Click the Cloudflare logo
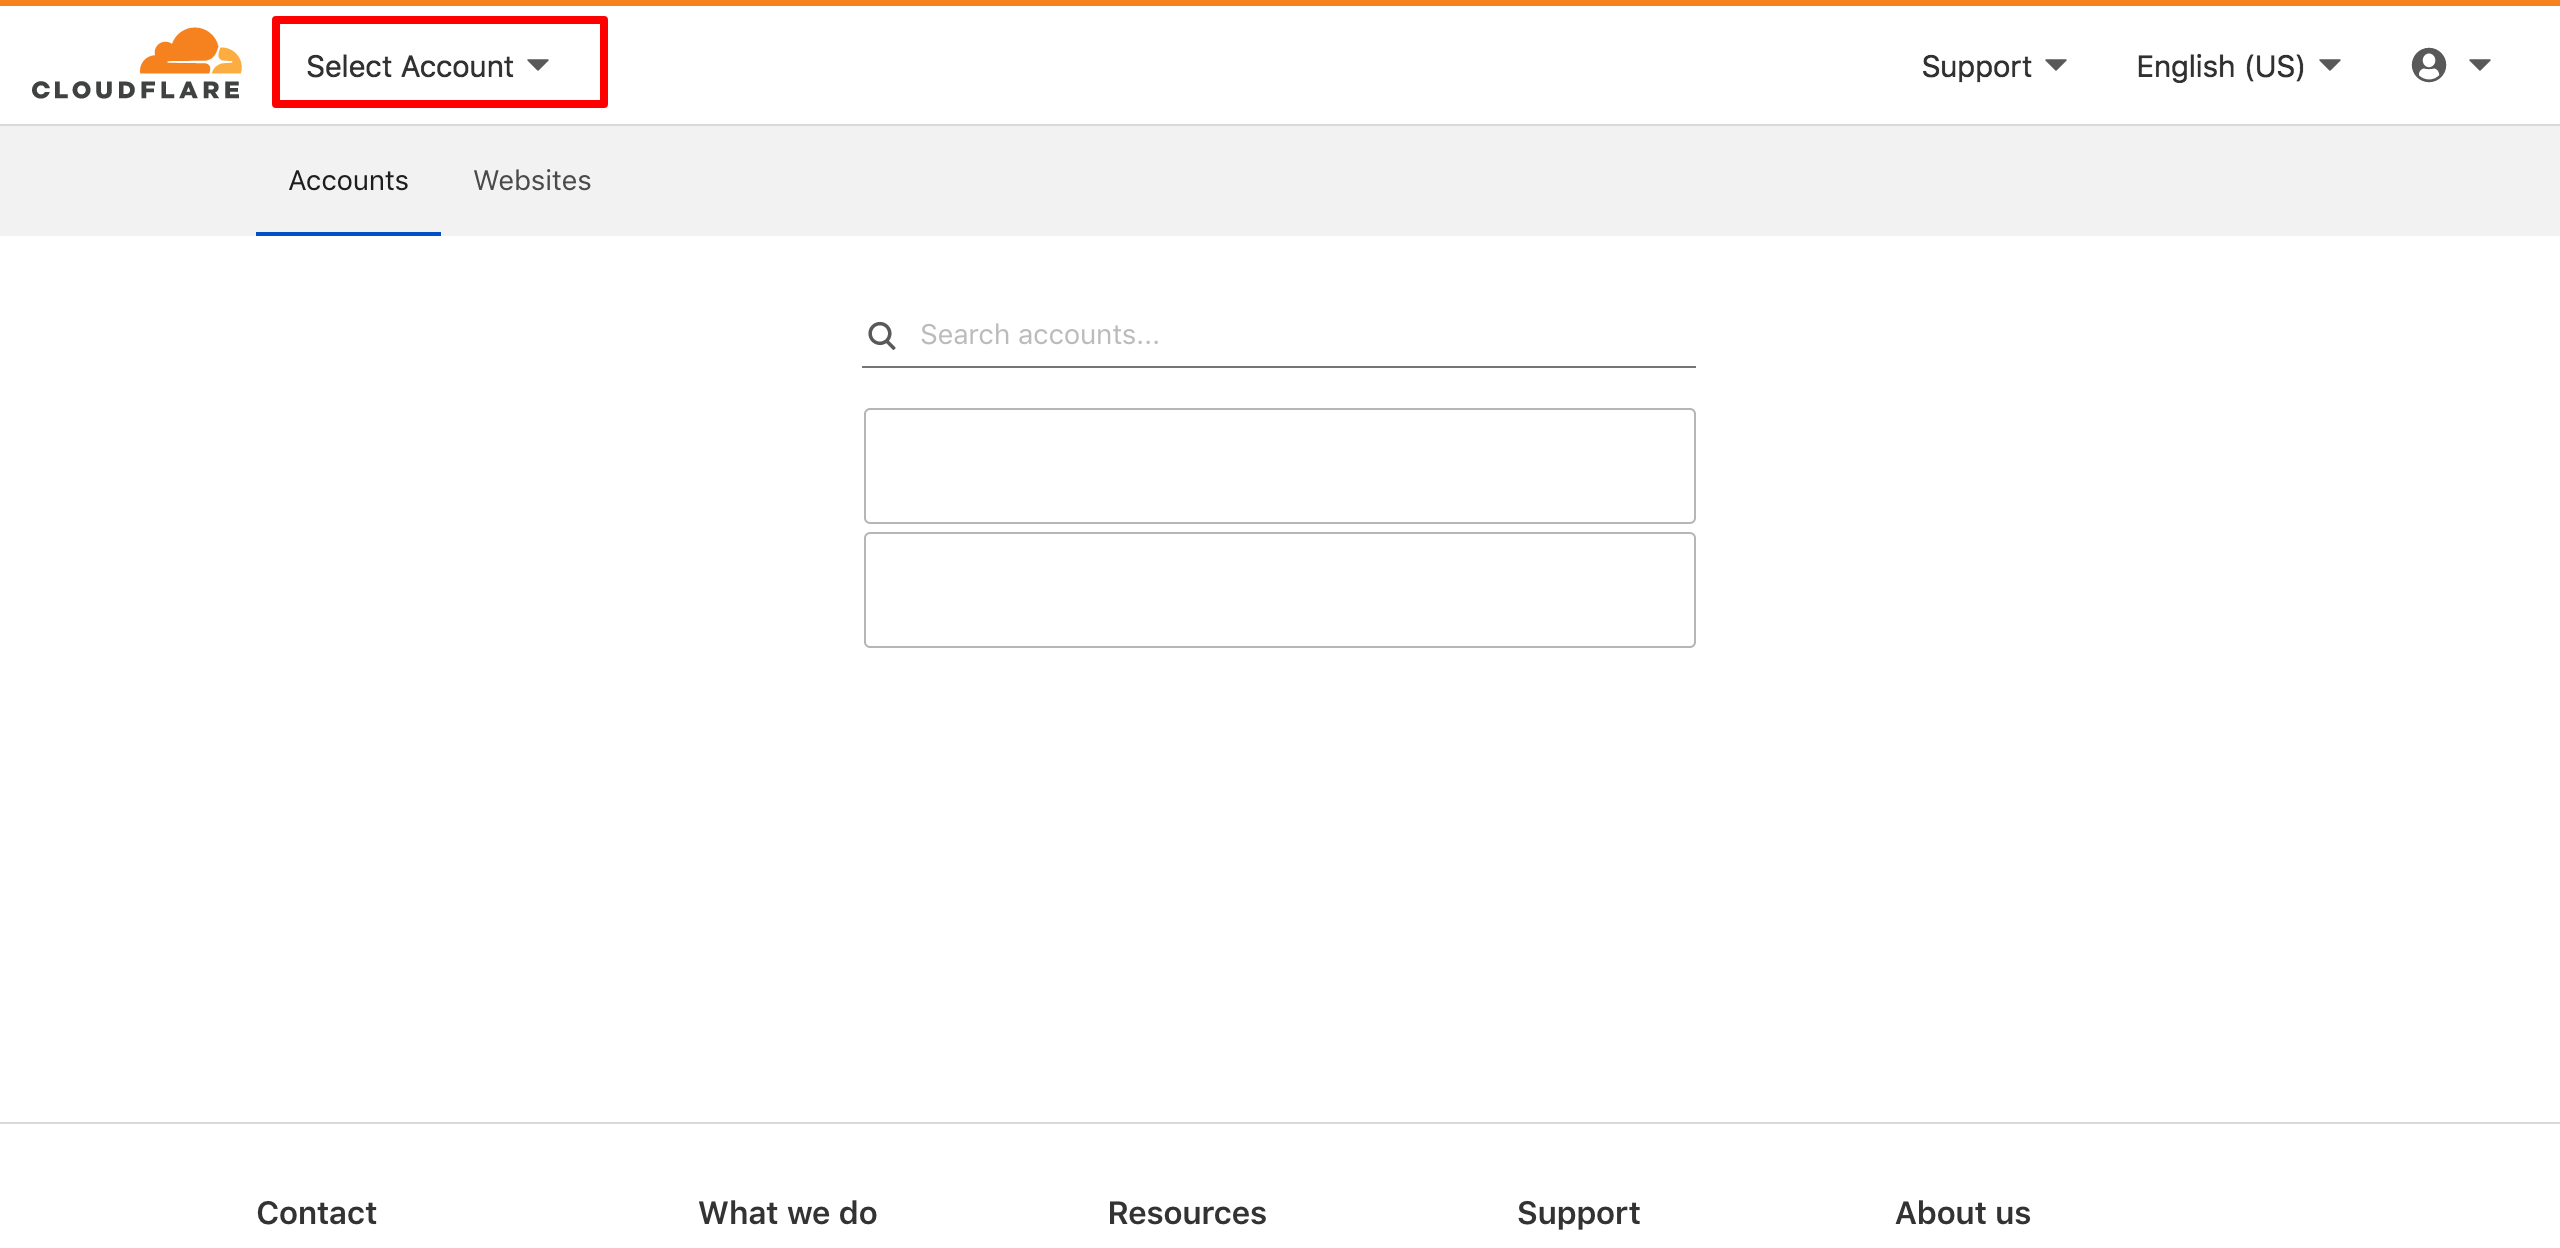 click(x=137, y=65)
